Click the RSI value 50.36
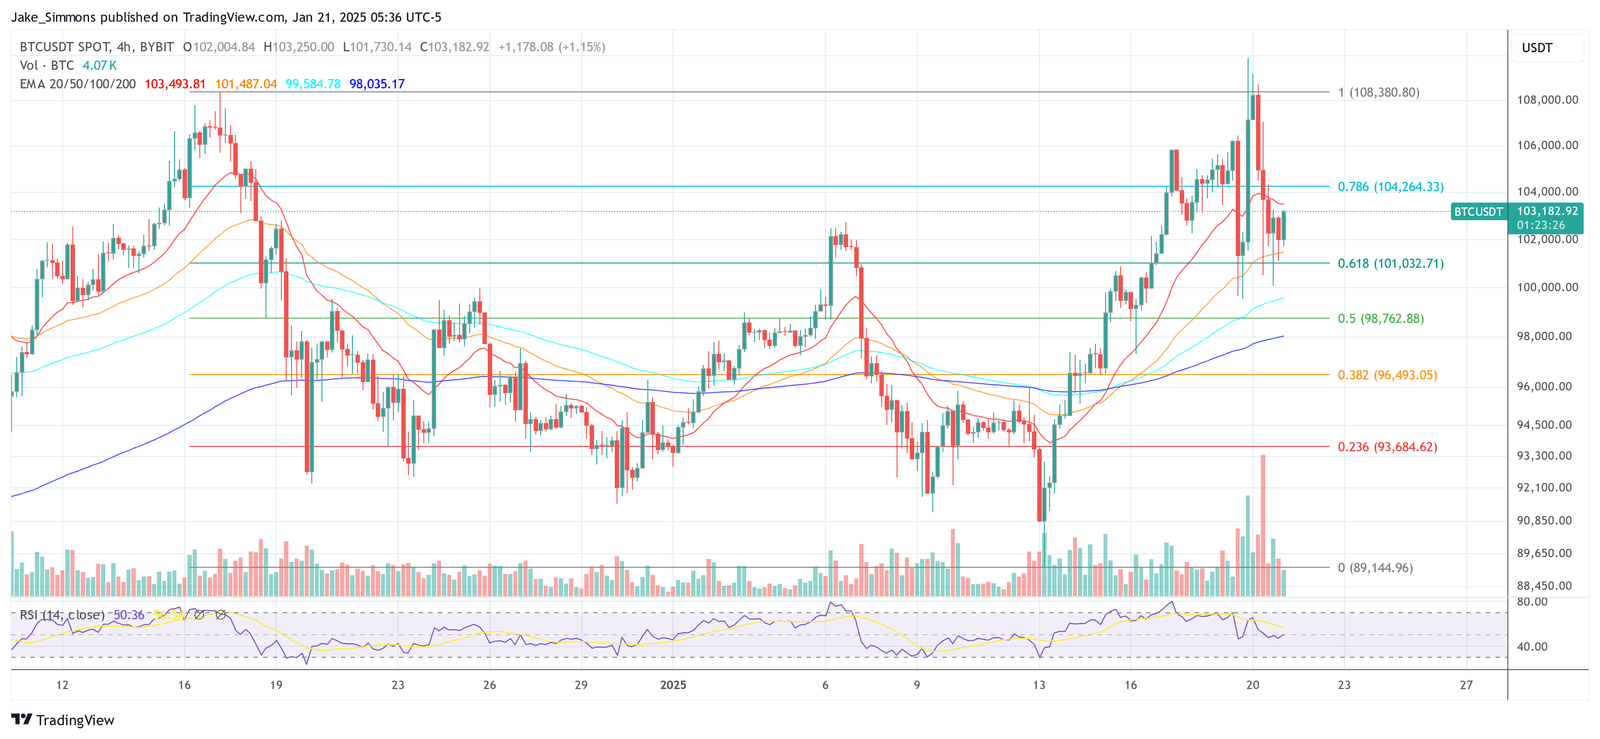Screen dimensions: 1600x739 pyautogui.click(x=129, y=615)
